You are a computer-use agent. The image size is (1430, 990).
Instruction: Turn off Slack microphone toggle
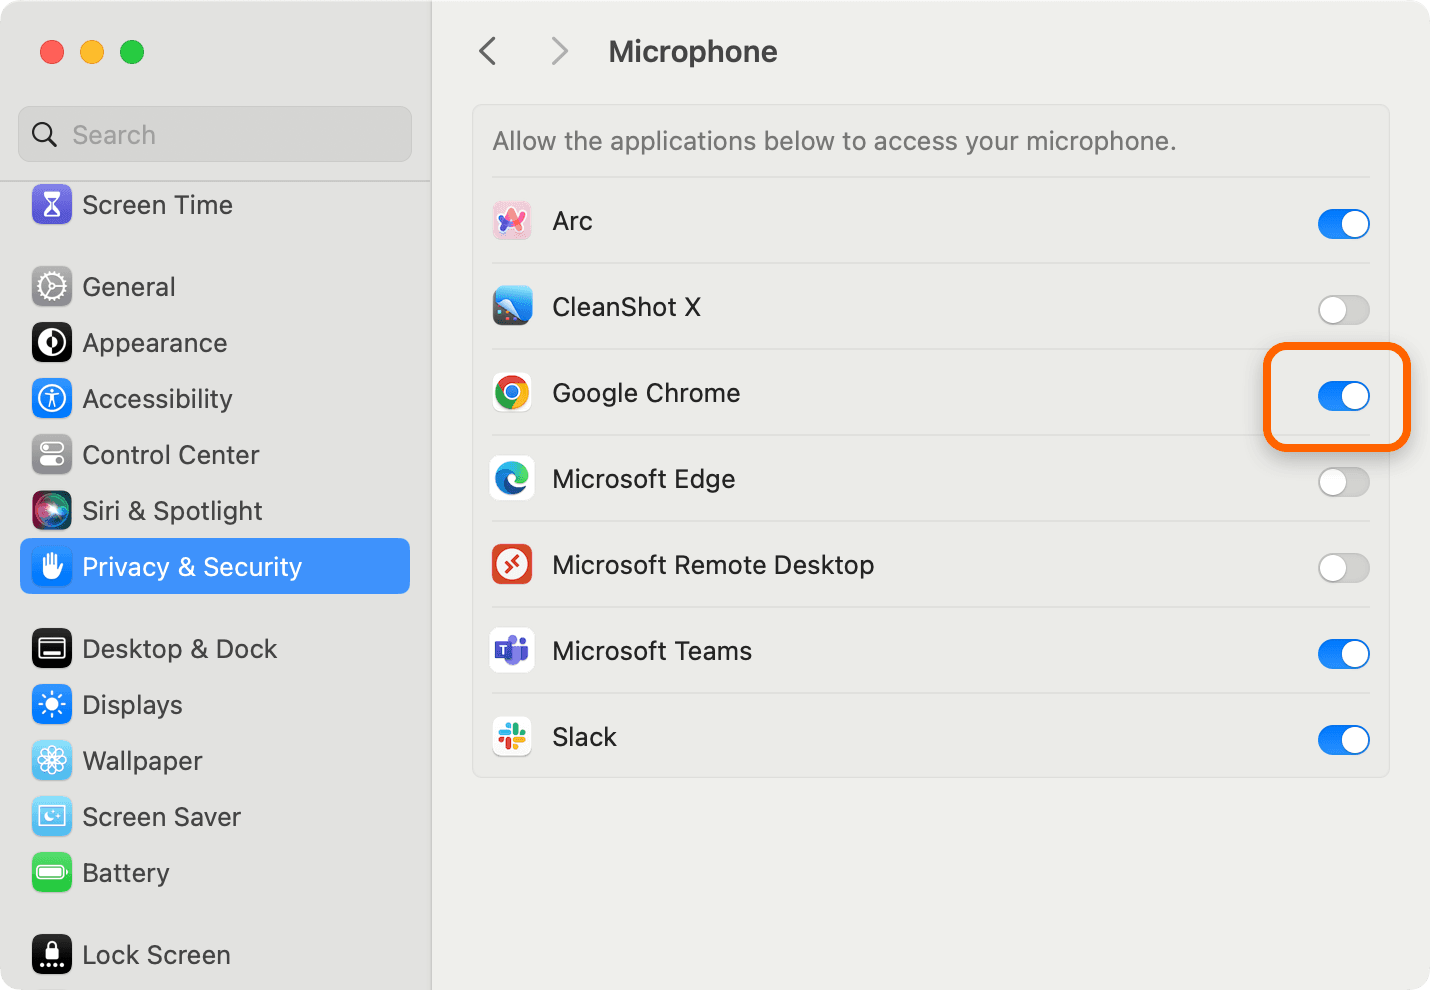[x=1343, y=740]
